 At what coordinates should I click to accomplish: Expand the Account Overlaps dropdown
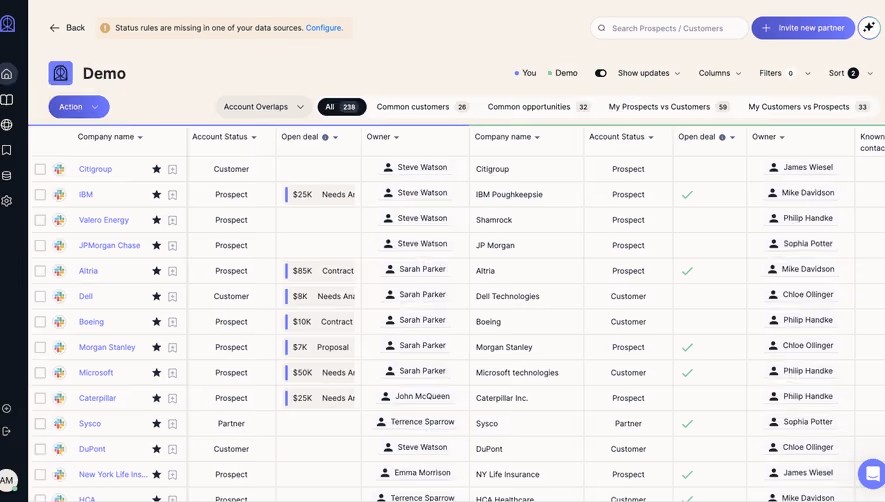(x=264, y=107)
